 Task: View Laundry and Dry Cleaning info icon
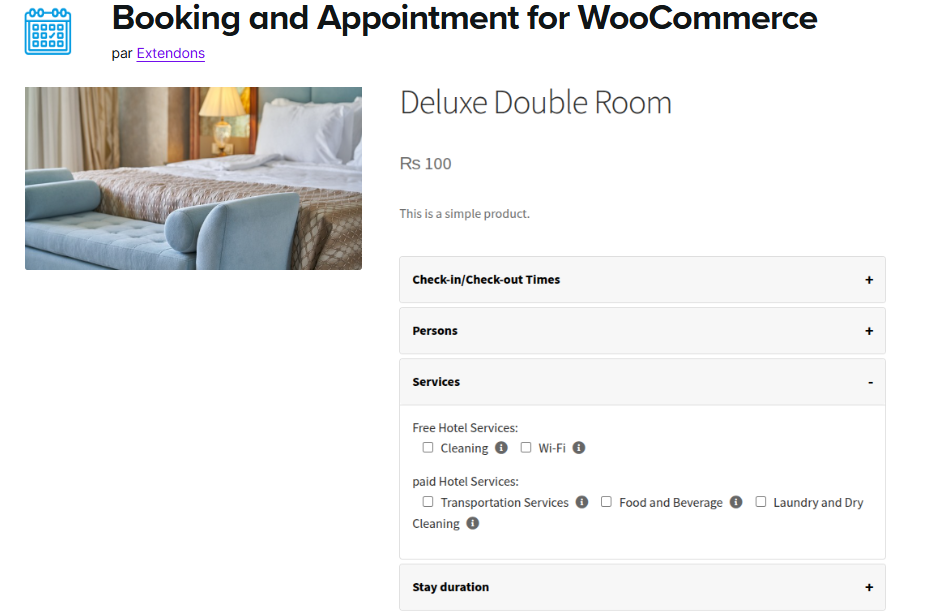click(473, 523)
